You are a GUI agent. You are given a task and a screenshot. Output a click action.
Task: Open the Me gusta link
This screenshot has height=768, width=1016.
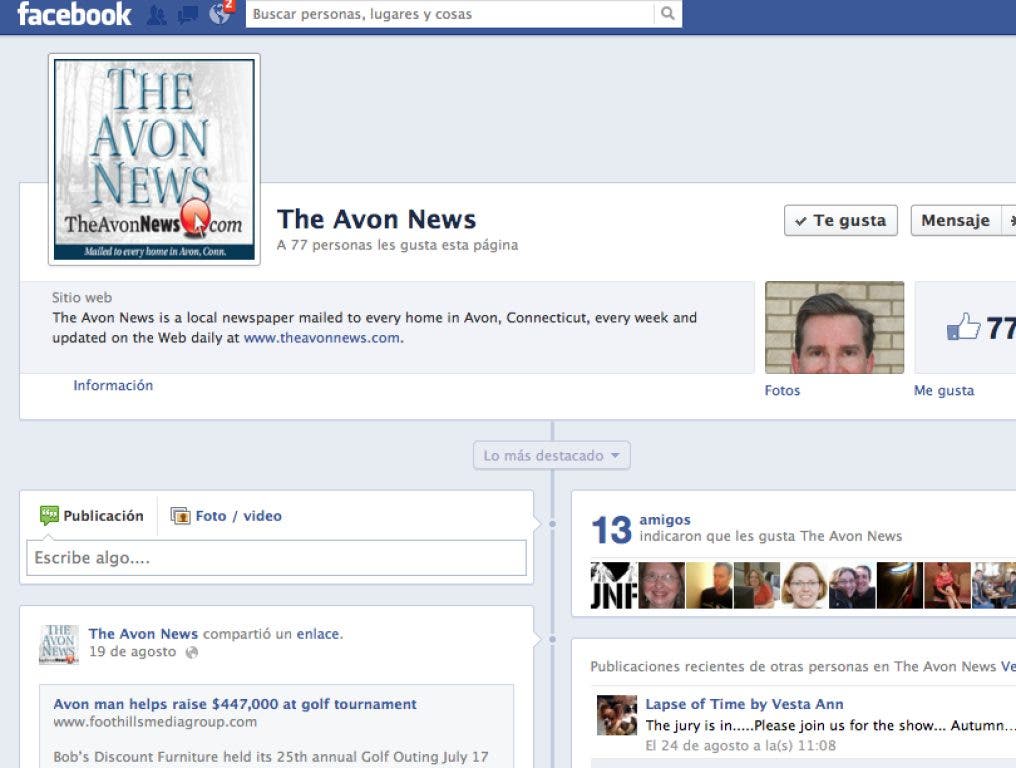[x=943, y=390]
